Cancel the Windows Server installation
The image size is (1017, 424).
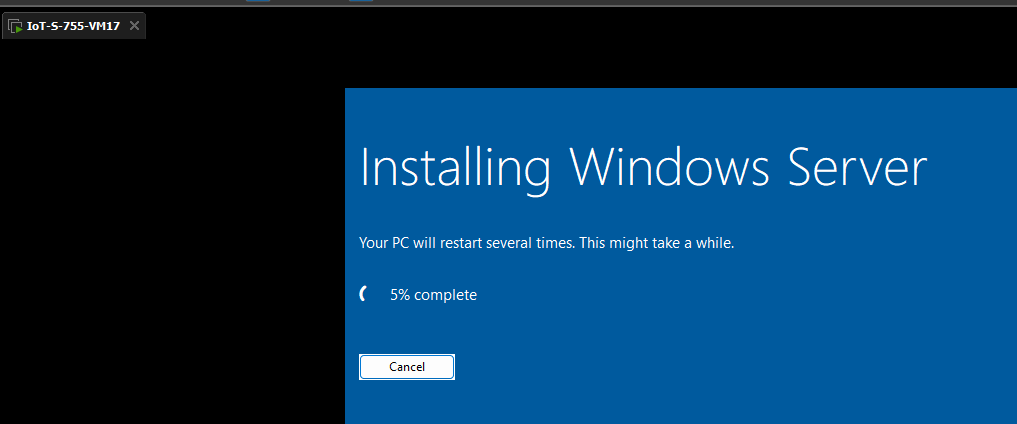tap(407, 367)
